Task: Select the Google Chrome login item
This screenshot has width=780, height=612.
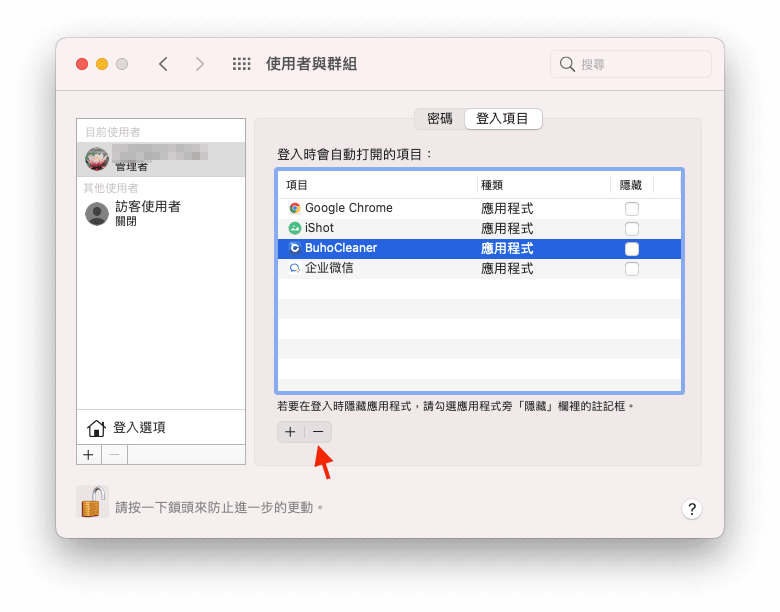Action: pos(479,208)
